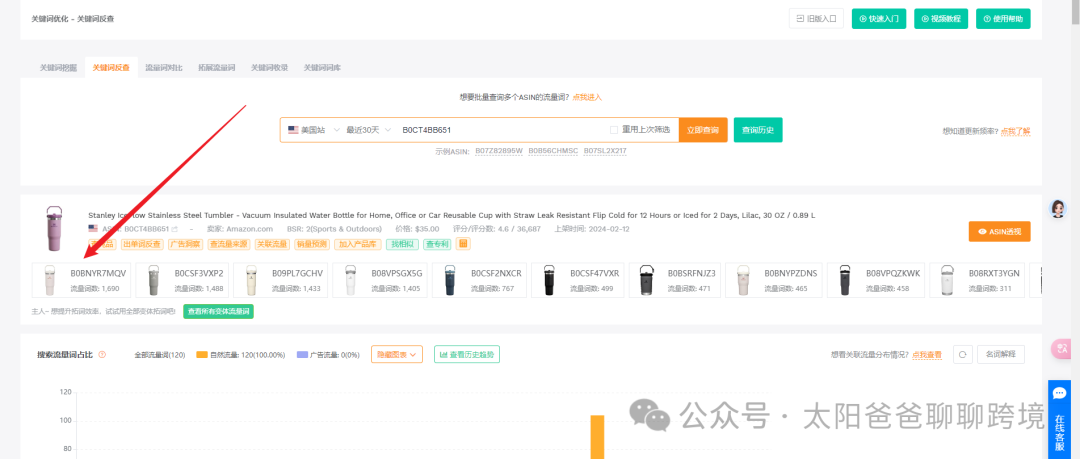Select example ASIN B07SL2X217
The width and height of the screenshot is (1080, 459).
pos(605,151)
